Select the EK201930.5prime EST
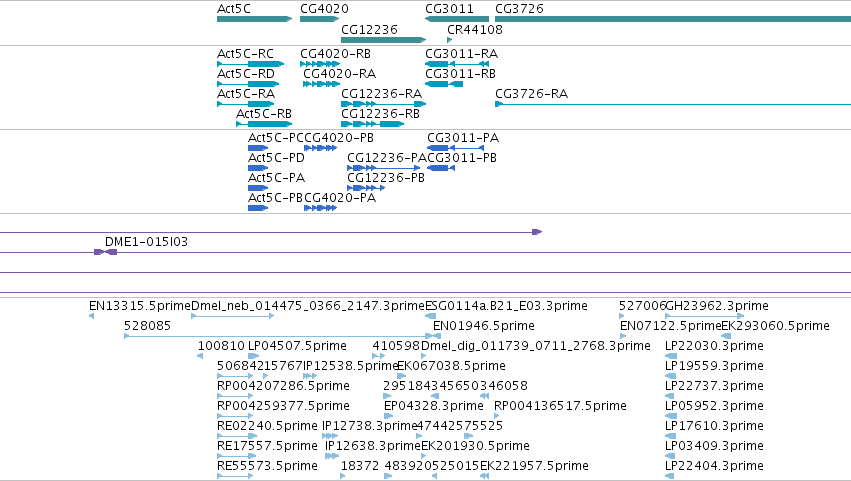 (424, 457)
